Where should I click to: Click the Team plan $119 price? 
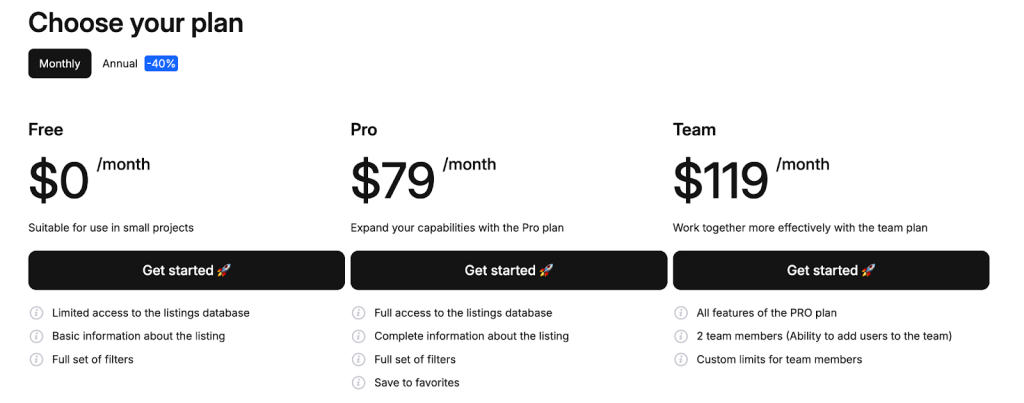point(720,181)
